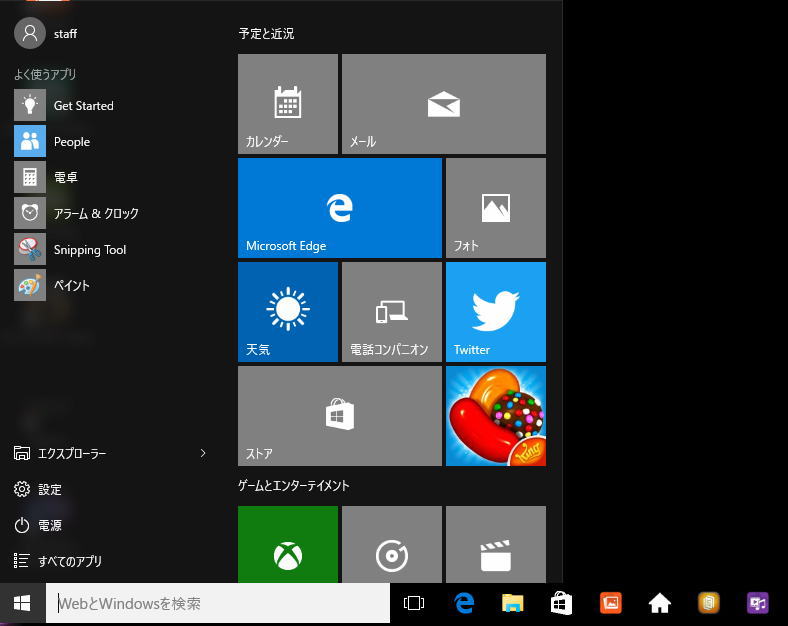Viewport: 788px width, 626px height.
Task: Open the 電話コンパニオン tile
Action: click(392, 312)
